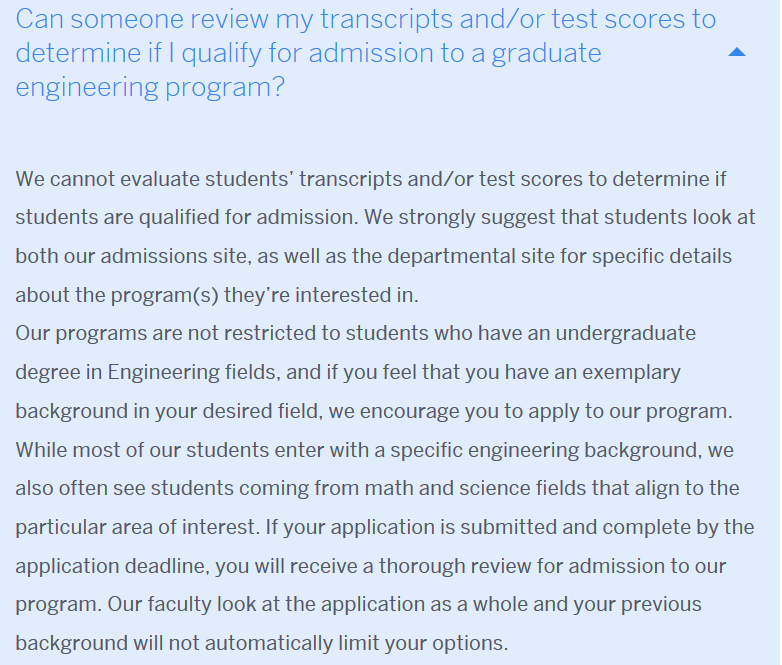This screenshot has width=782, height=665.
Task: Click the question title about reviewing transcripts
Action: (366, 53)
